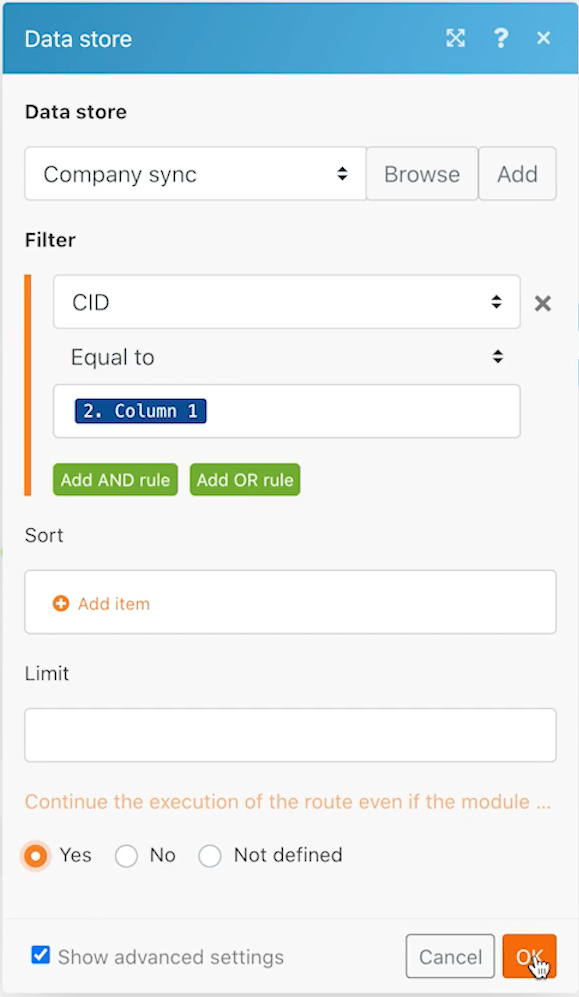Uncheck Show advanced settings checkbox
The height and width of the screenshot is (997, 579).
click(41, 954)
